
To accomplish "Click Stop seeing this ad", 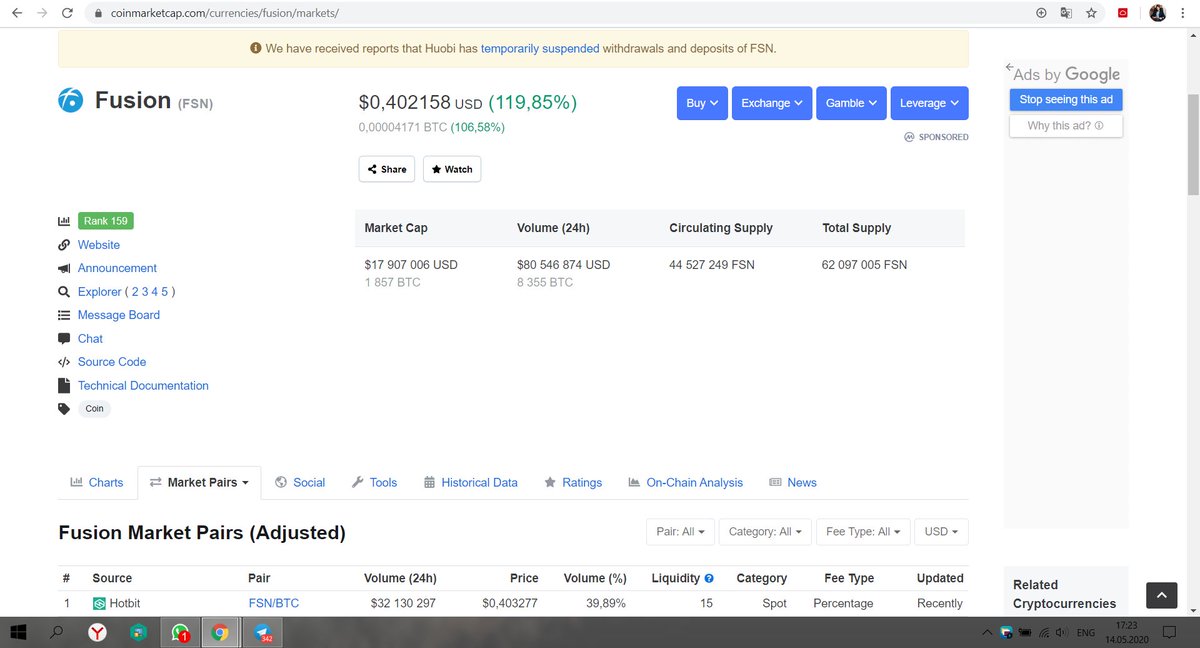I will (x=1066, y=100).
